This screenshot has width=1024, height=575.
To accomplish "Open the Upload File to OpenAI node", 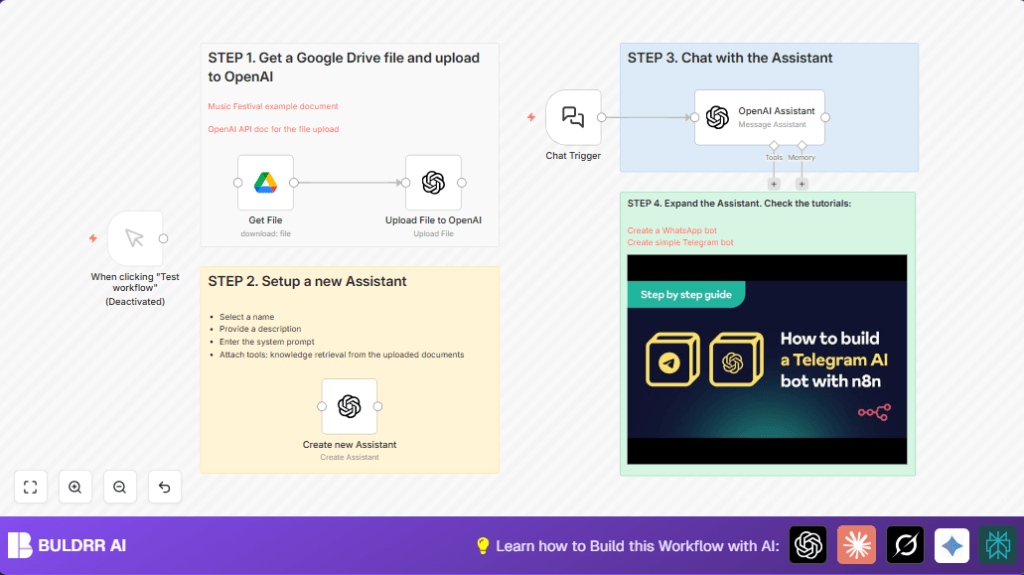I will click(433, 183).
